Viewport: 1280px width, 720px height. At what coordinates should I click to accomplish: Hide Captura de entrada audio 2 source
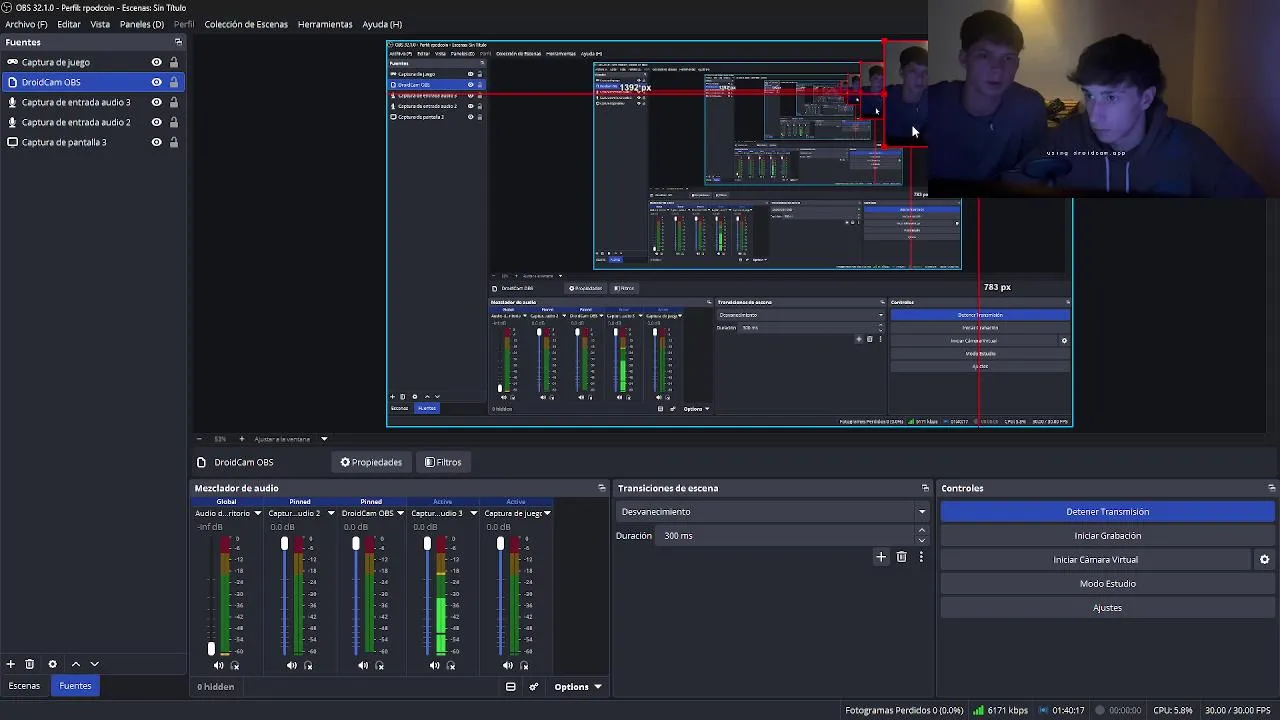point(156,122)
